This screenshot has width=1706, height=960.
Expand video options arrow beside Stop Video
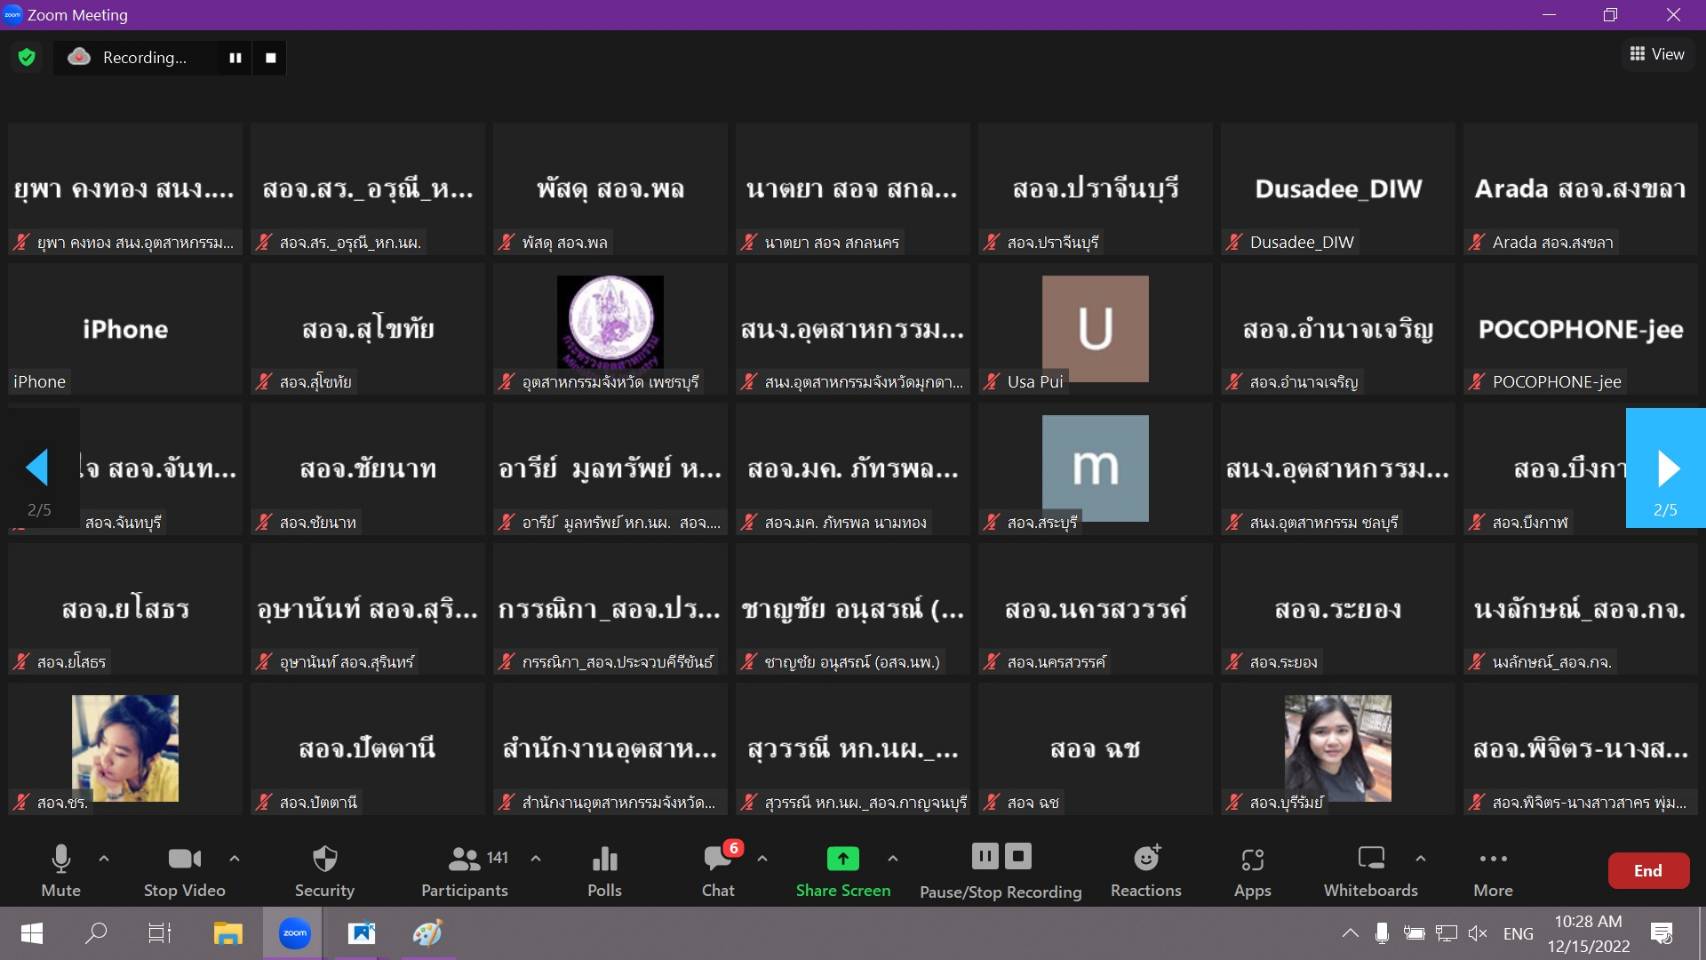[x=234, y=858]
